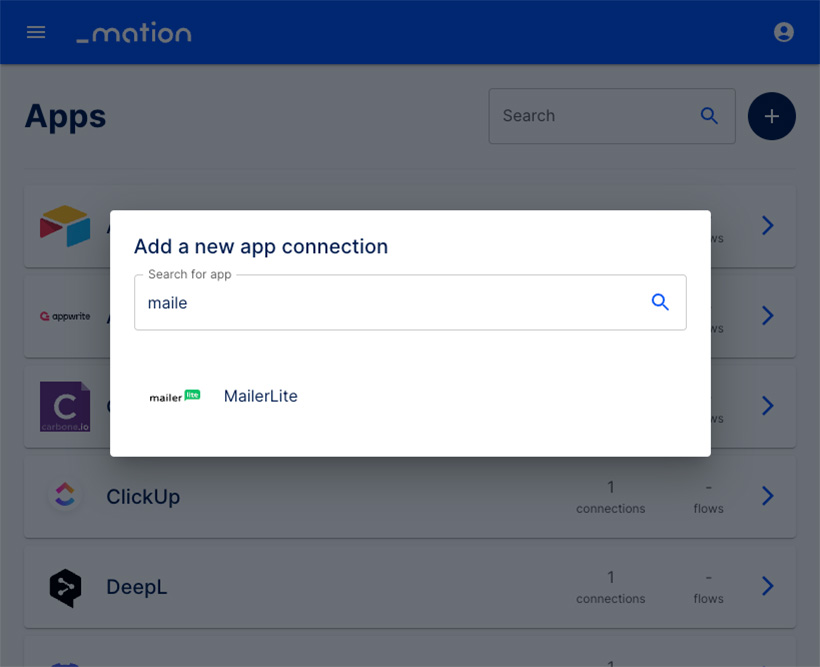Expand the first app row chevron
The height and width of the screenshot is (667, 820).
[x=767, y=225]
